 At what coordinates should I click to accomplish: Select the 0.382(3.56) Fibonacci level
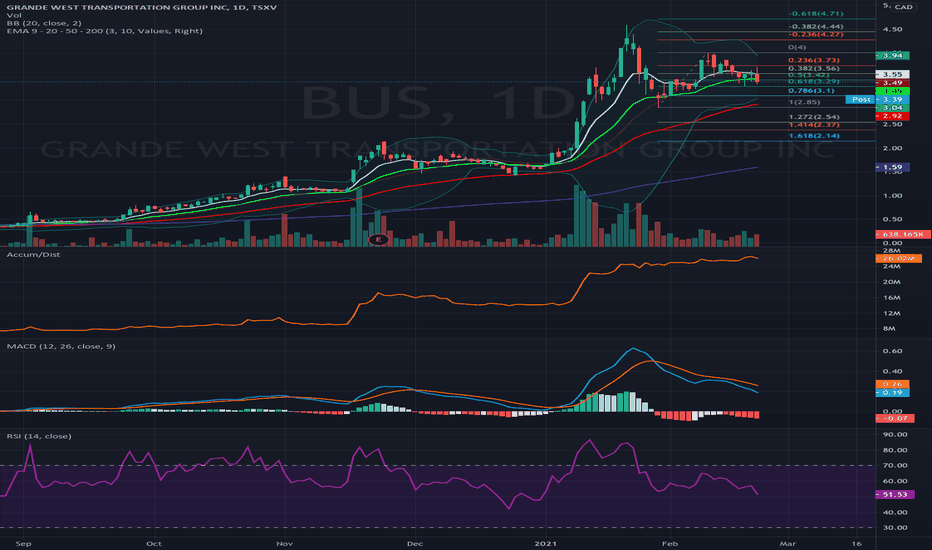814,68
